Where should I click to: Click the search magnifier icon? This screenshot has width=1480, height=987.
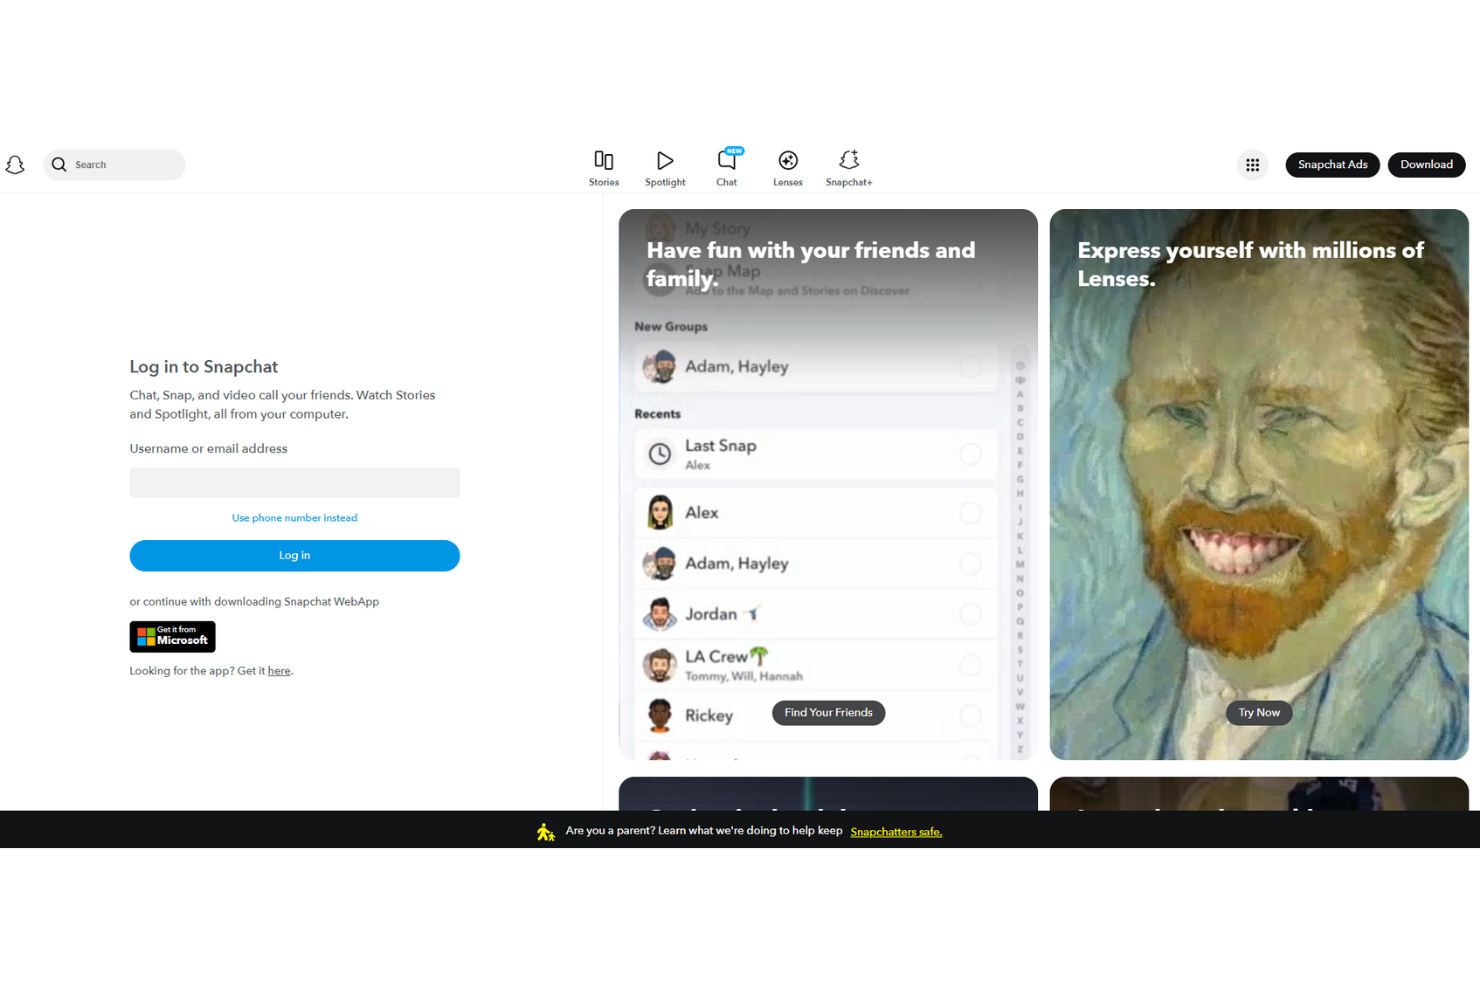[x=59, y=164]
